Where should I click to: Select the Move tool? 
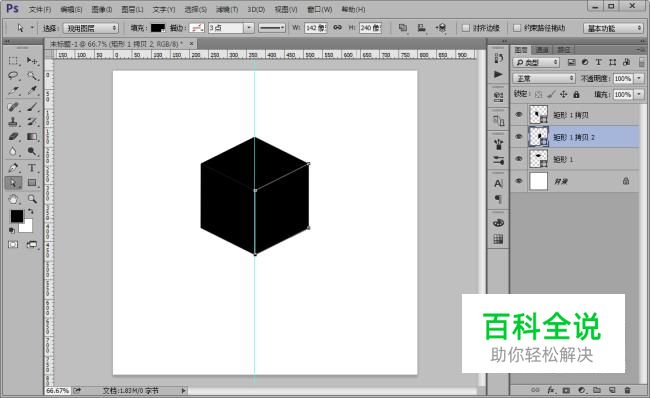tap(32, 61)
